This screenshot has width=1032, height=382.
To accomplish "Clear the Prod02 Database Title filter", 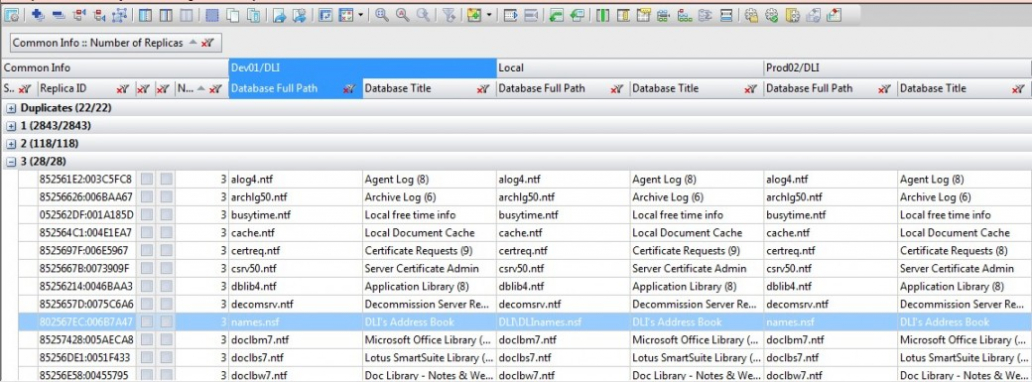I will coord(1019,89).
